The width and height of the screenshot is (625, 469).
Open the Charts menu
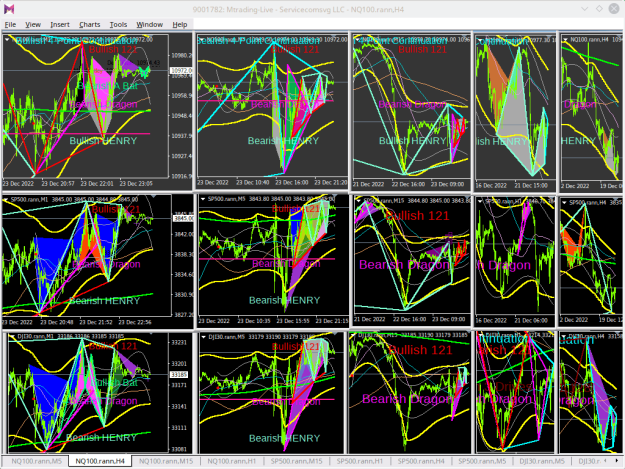[90, 24]
